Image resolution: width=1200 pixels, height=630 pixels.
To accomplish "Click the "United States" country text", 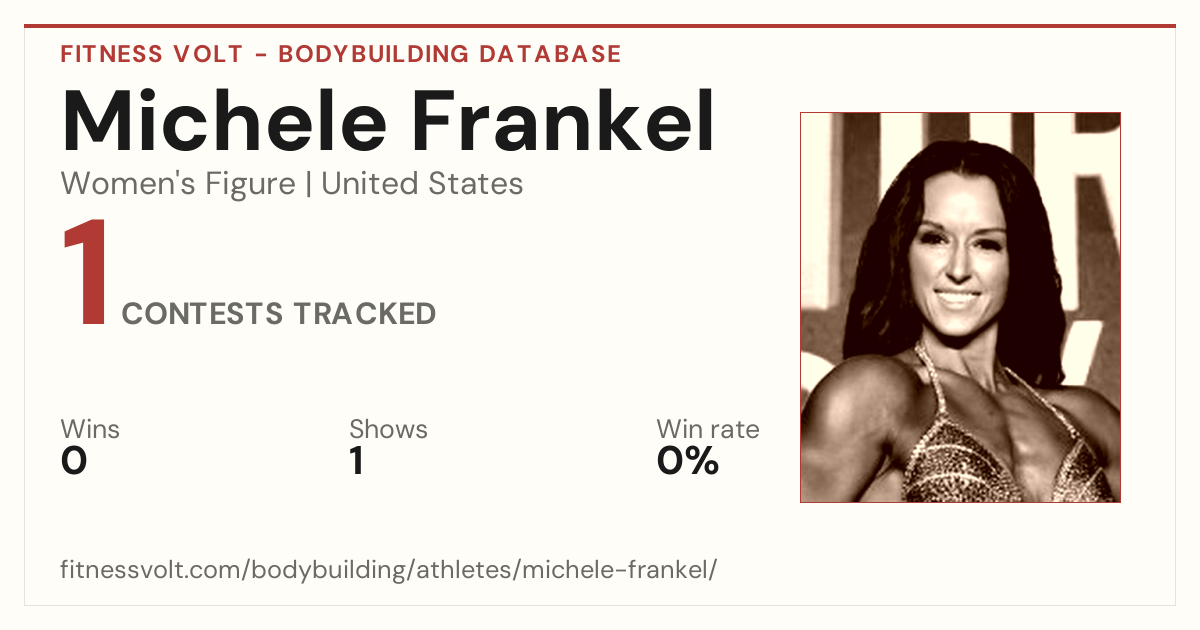I will [x=422, y=184].
